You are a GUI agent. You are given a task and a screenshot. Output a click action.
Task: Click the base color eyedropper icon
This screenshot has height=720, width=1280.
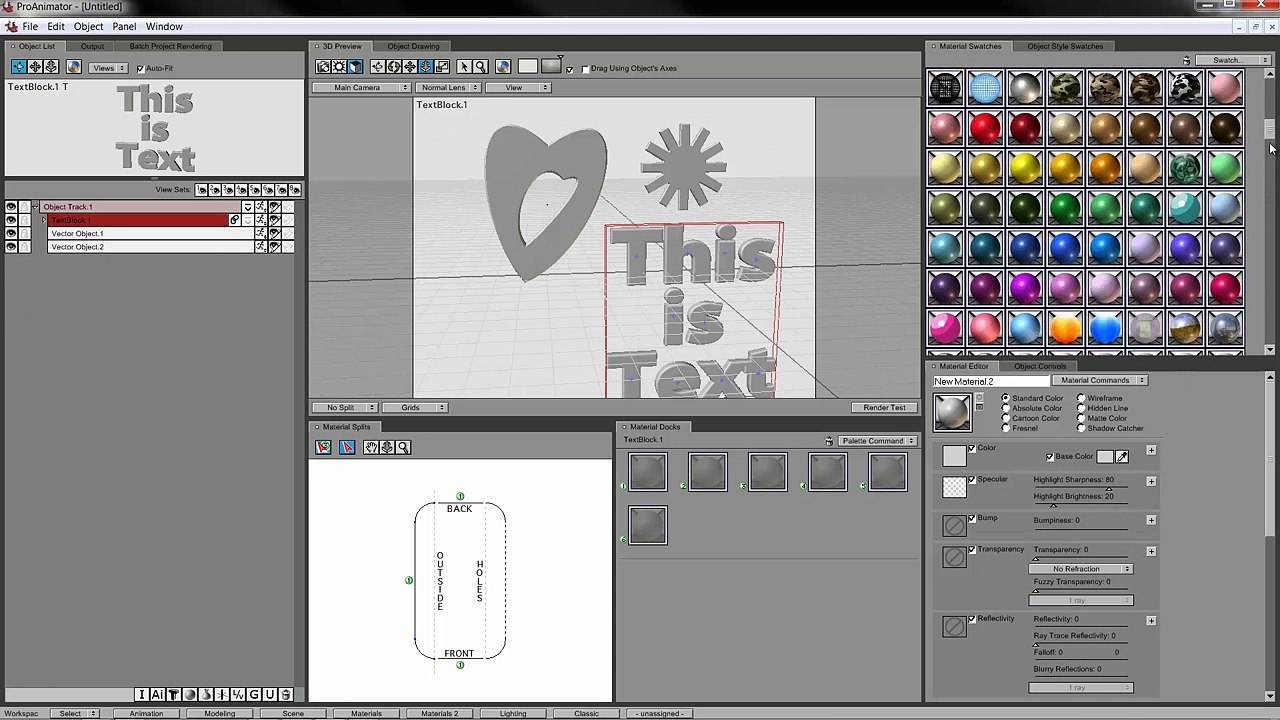tap(1122, 457)
